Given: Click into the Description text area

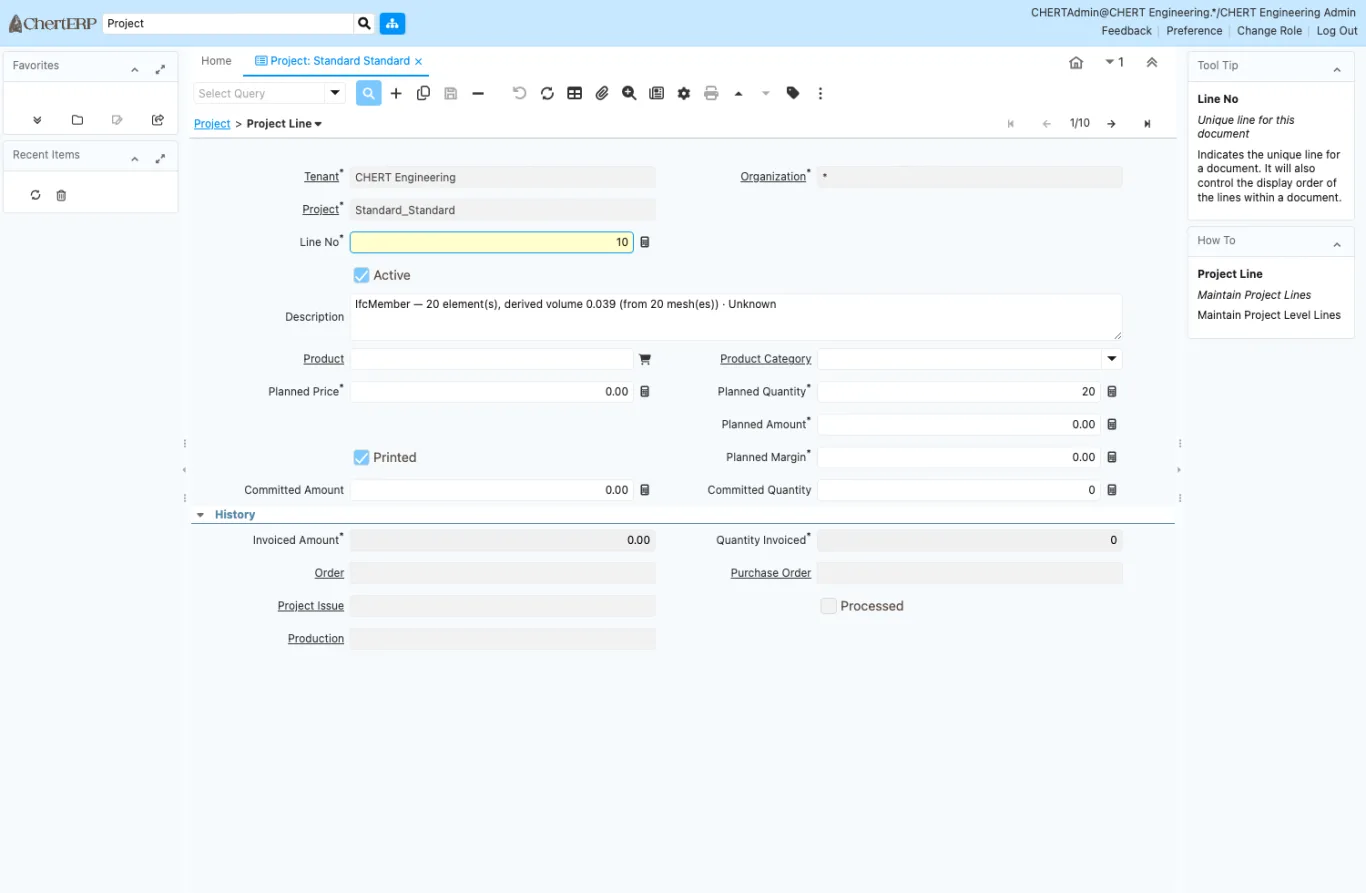Looking at the screenshot, I should [x=736, y=317].
